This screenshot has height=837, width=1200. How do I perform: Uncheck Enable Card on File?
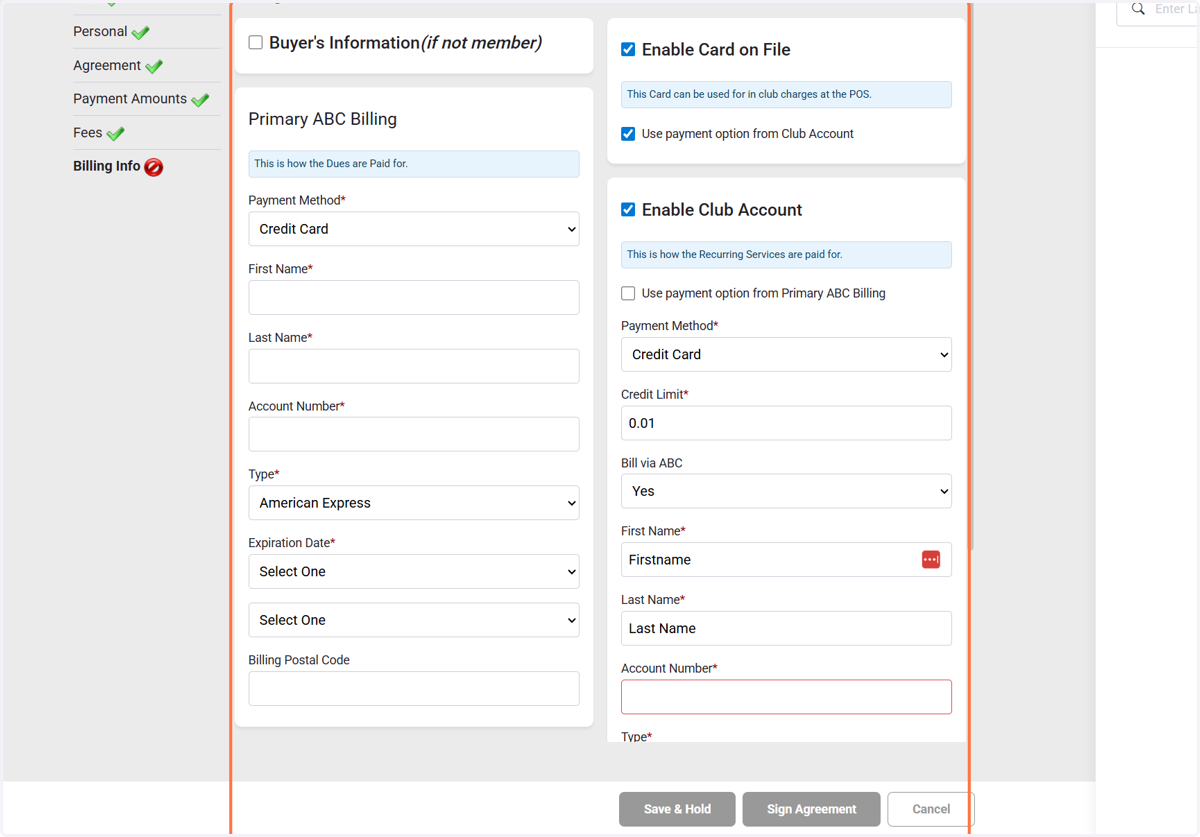(x=628, y=49)
